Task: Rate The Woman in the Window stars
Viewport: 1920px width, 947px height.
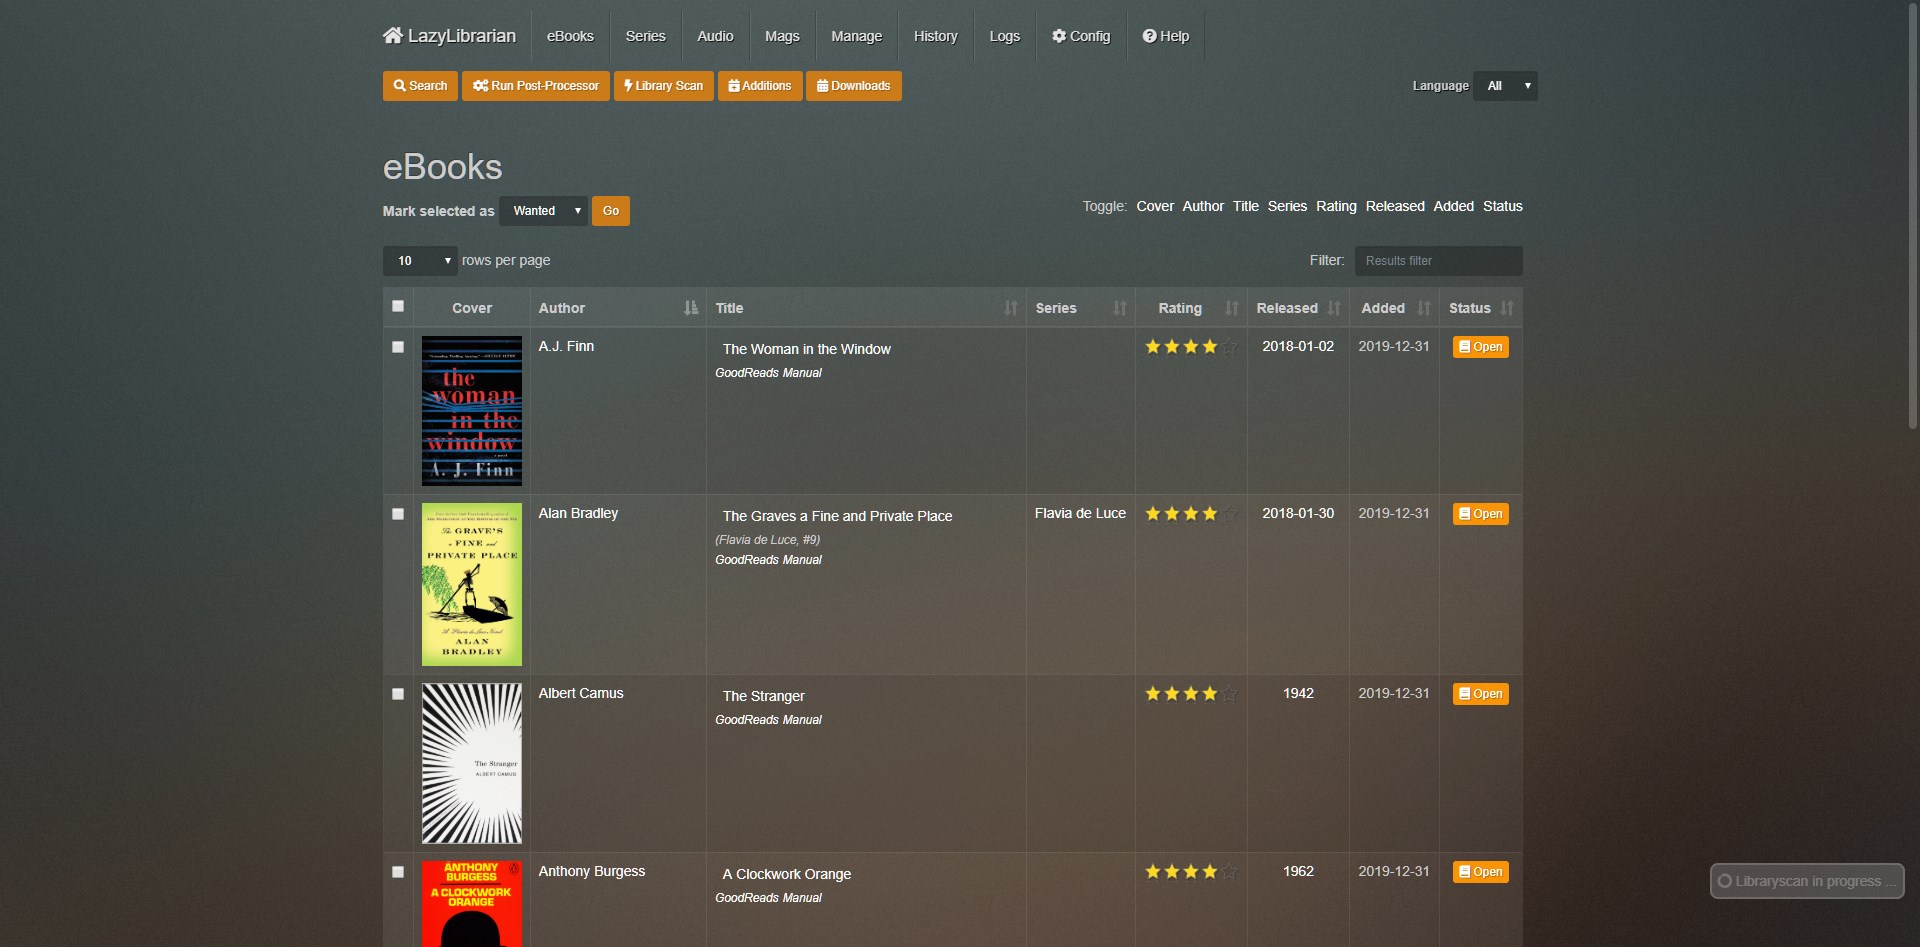Action: 1190,347
